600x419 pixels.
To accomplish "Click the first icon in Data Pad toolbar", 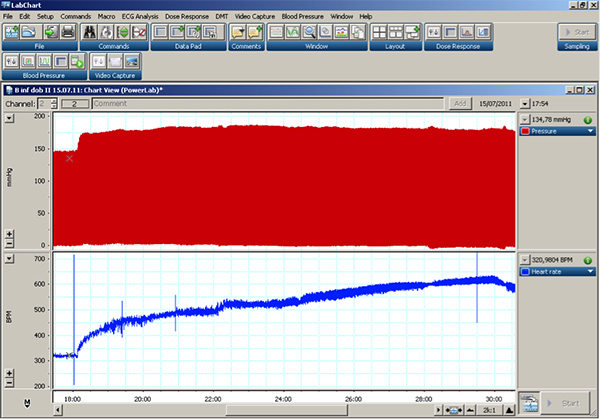I will 161,32.
